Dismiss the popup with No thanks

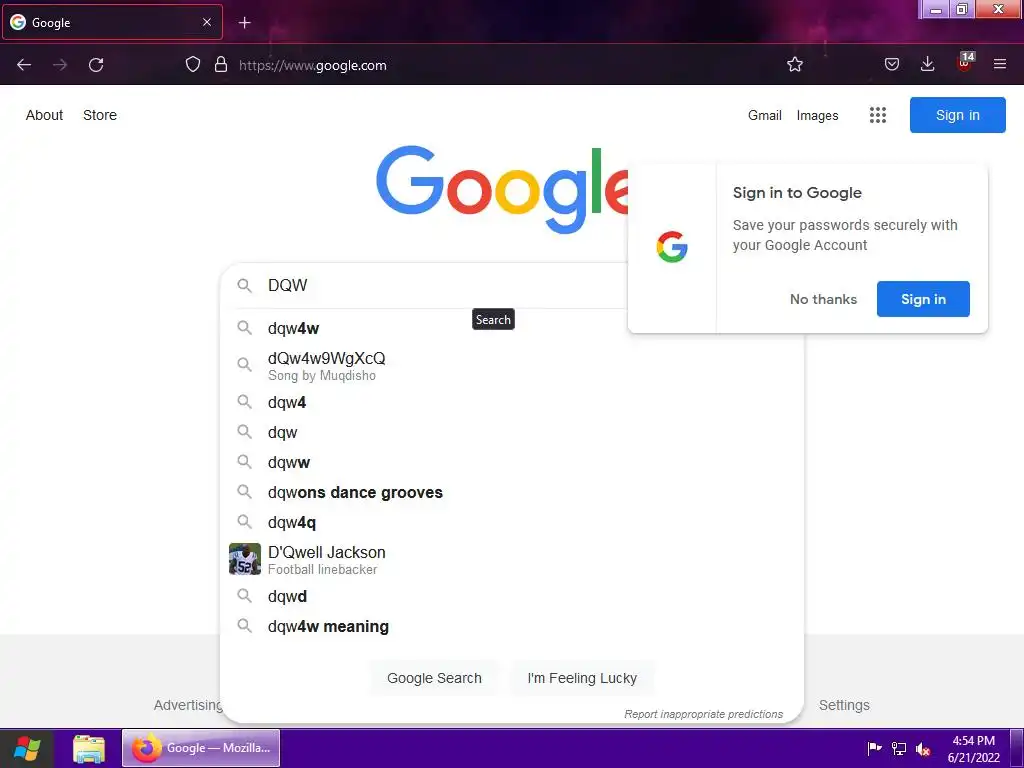[x=823, y=299]
